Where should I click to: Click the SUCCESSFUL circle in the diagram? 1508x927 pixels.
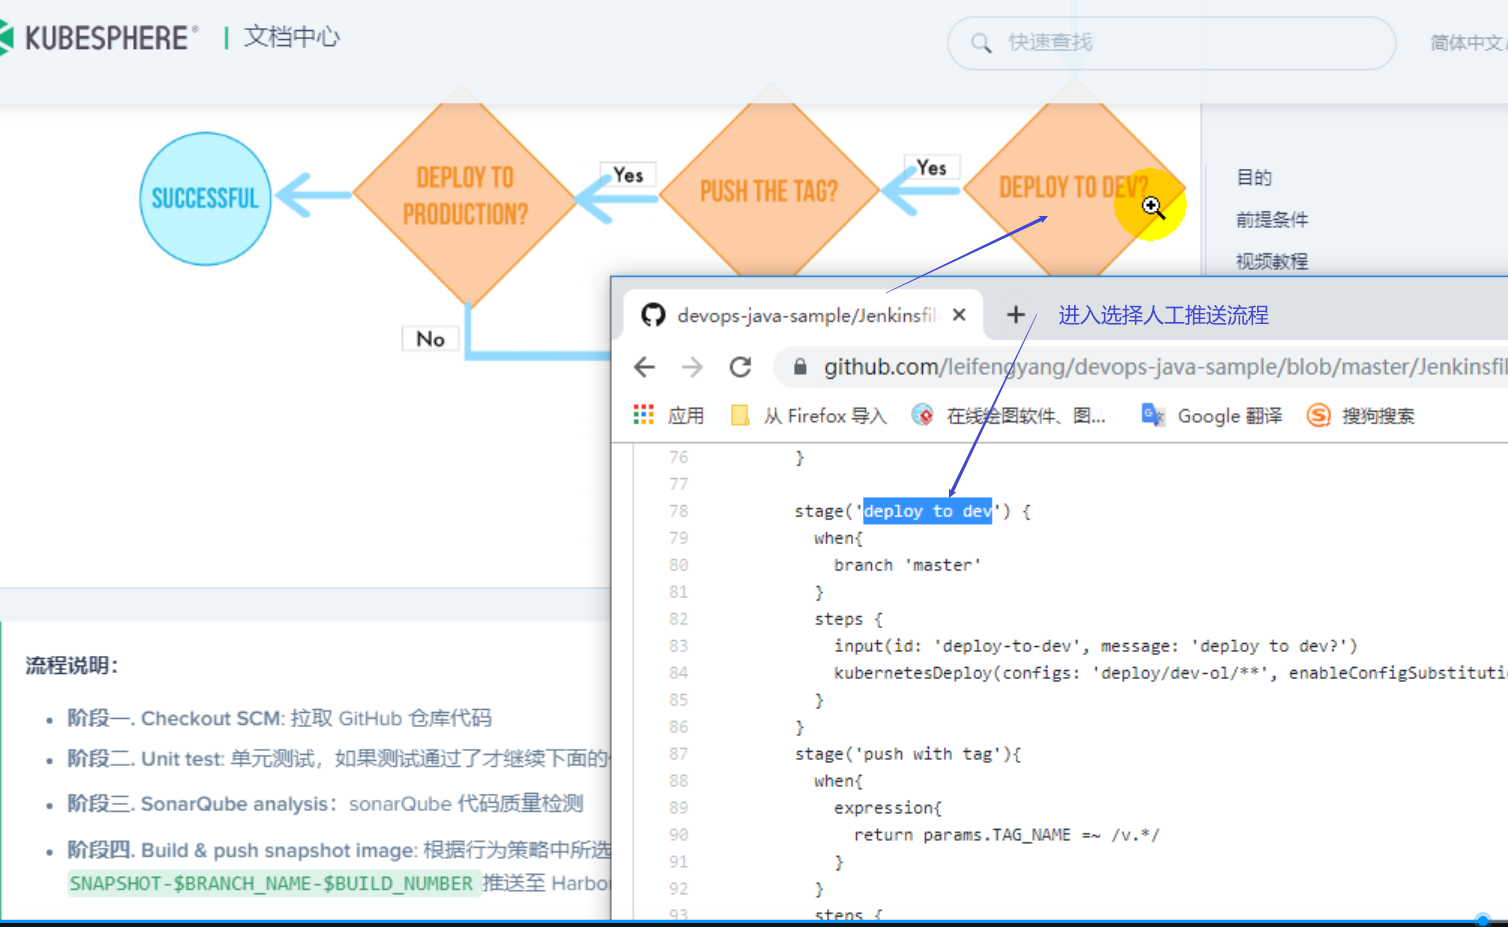click(205, 198)
